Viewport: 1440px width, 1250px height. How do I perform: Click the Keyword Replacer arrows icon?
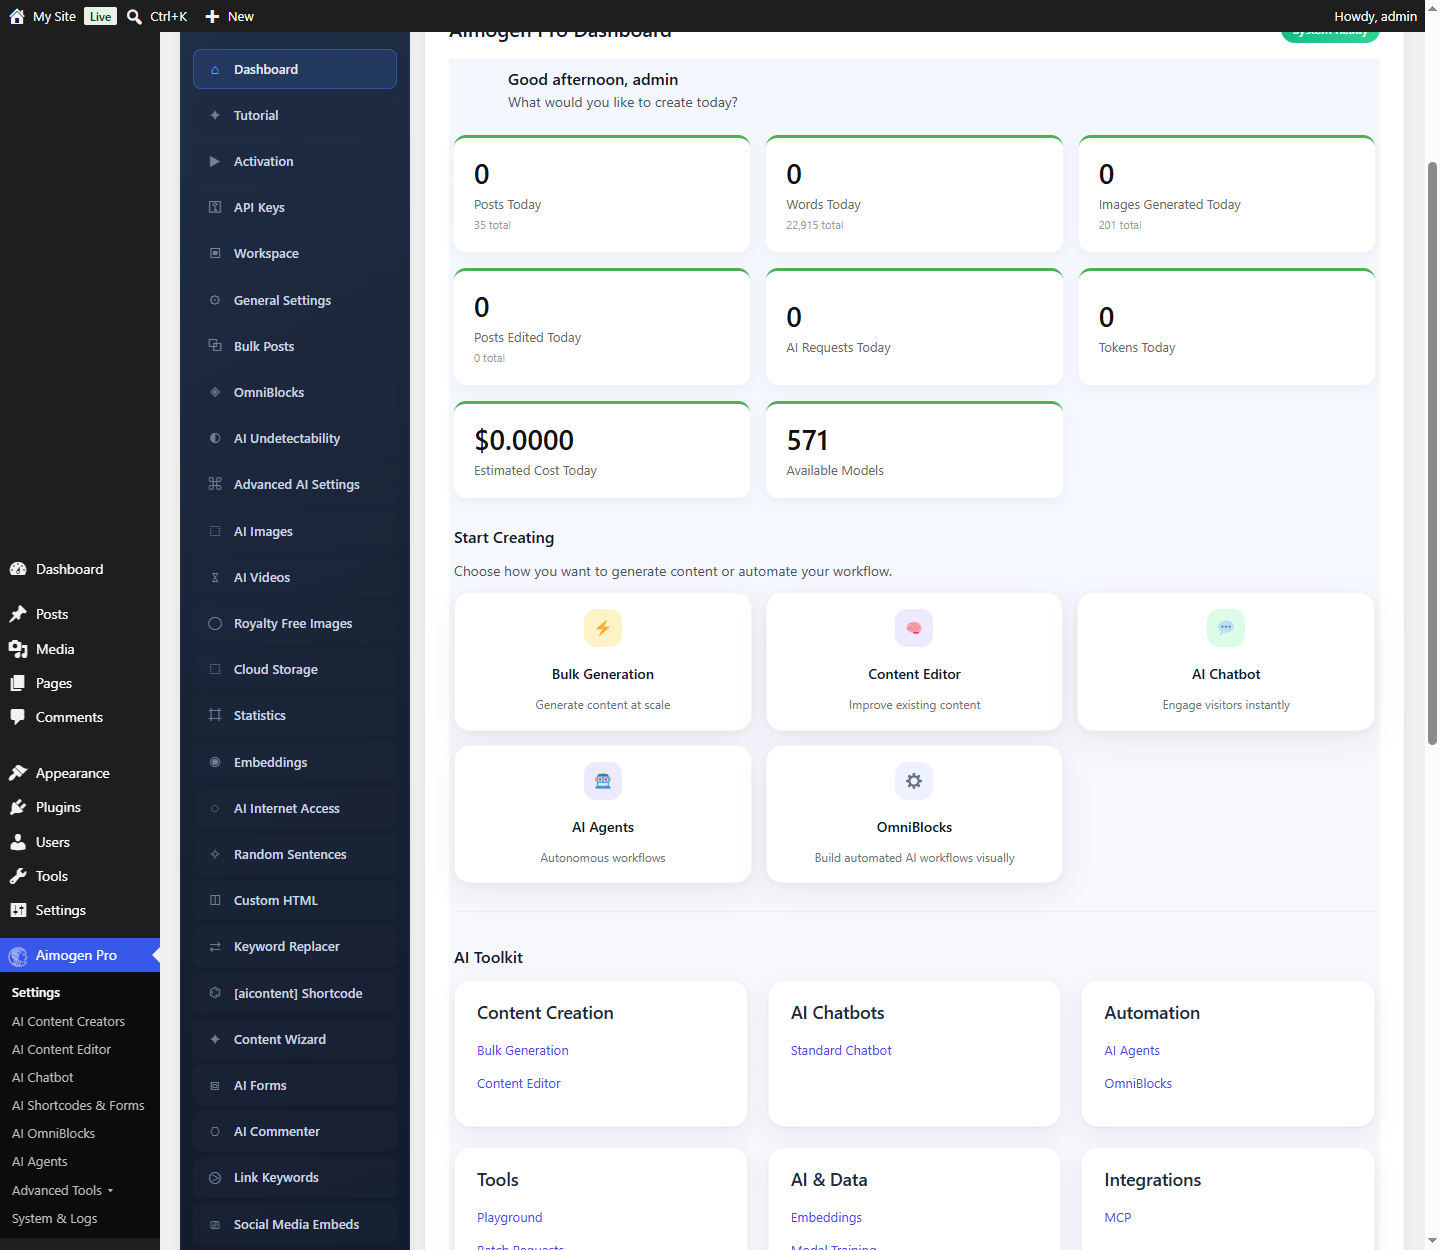tap(215, 947)
